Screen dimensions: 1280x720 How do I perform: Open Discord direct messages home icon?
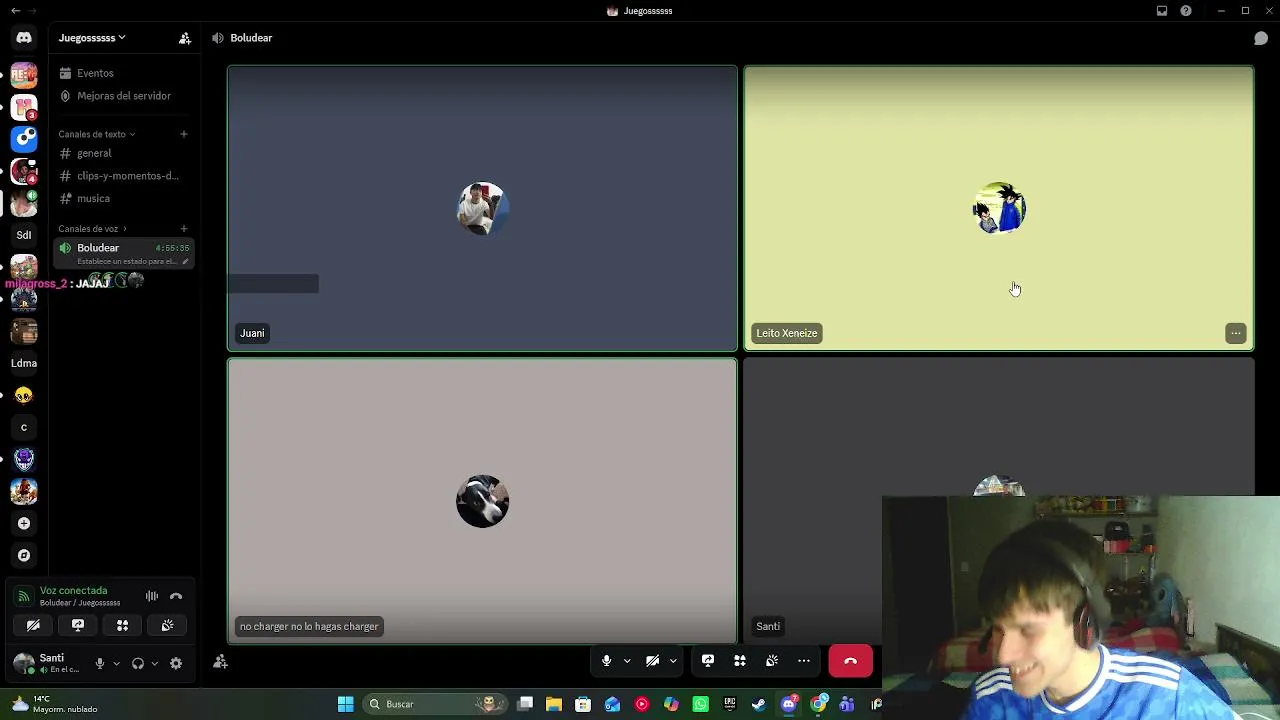click(24, 38)
